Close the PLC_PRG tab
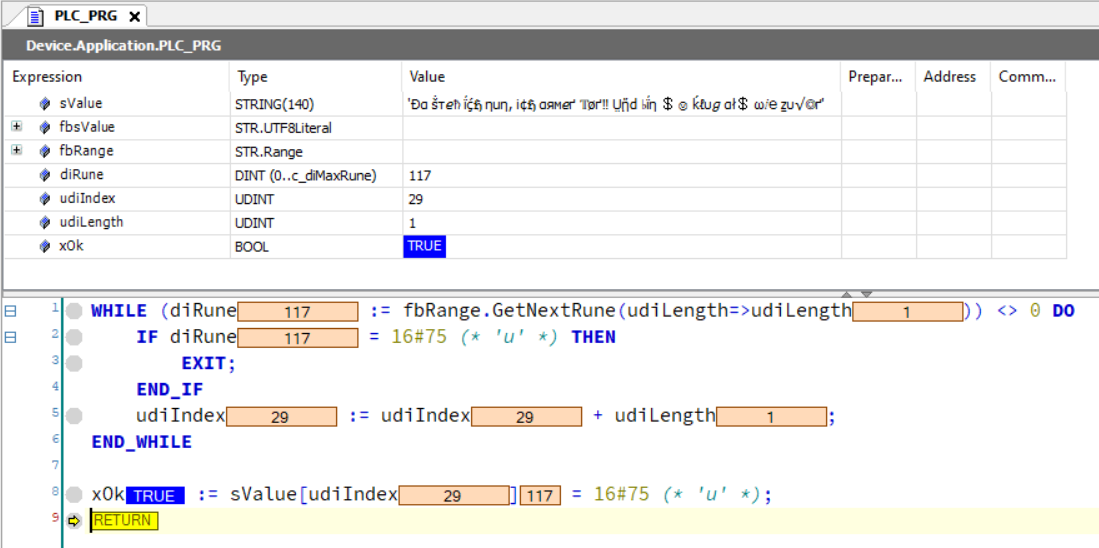This screenshot has height=548, width=1099. coord(134,16)
